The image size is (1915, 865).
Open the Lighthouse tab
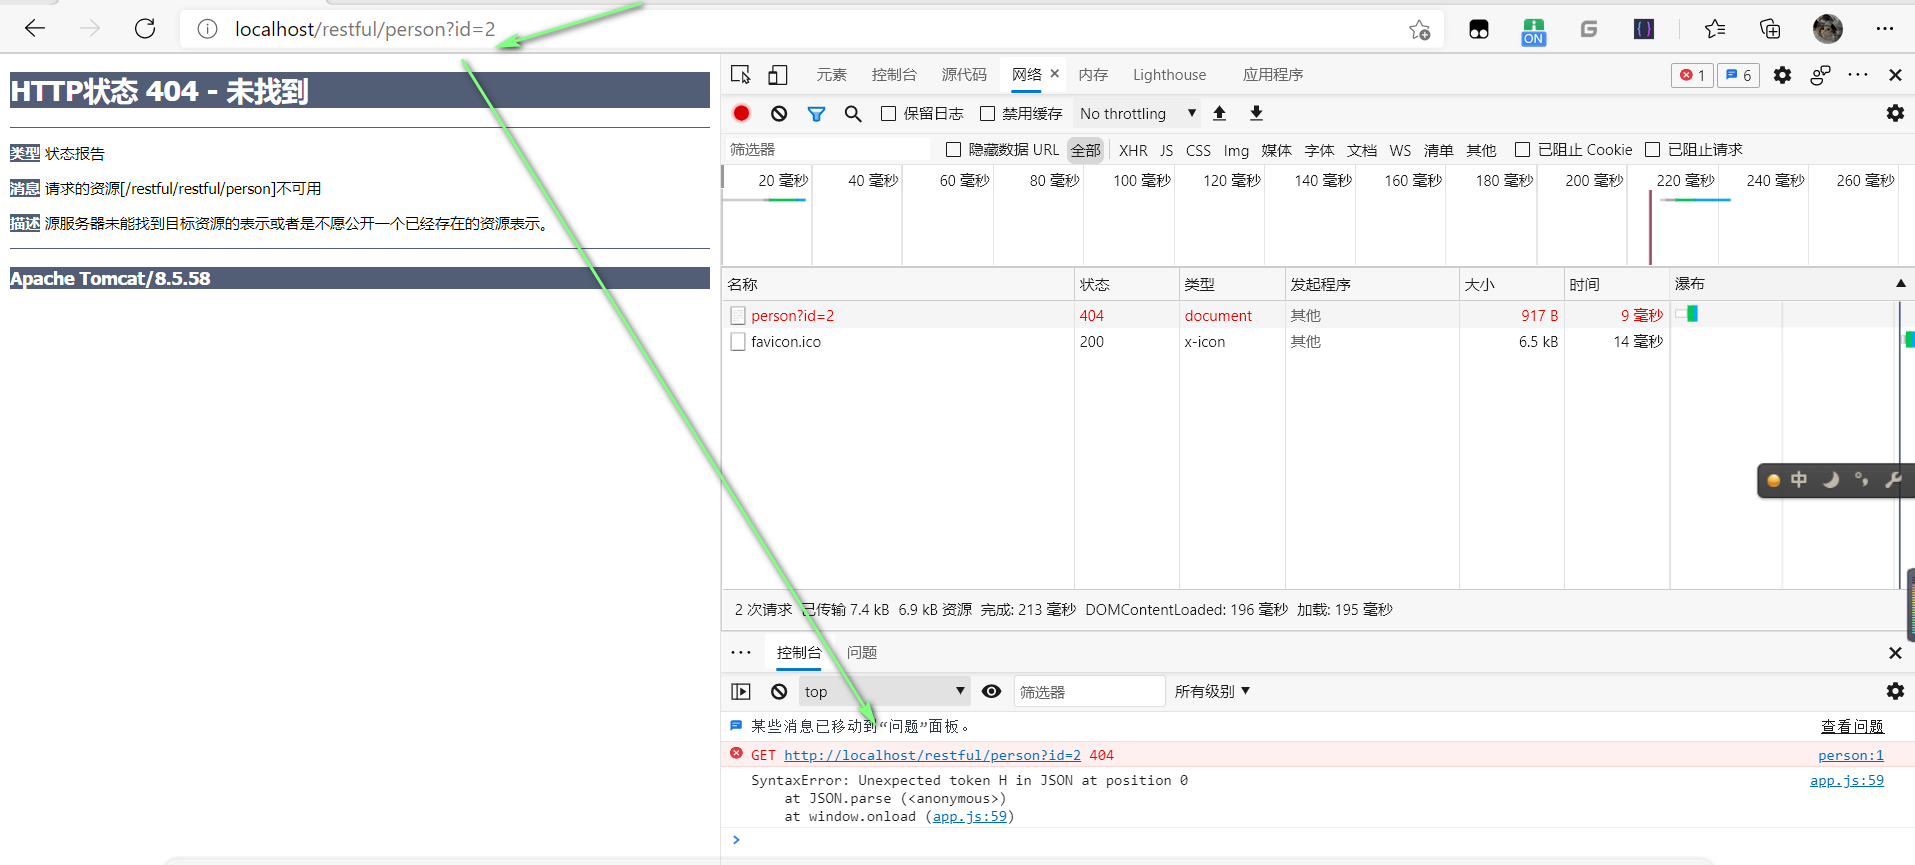click(1169, 75)
